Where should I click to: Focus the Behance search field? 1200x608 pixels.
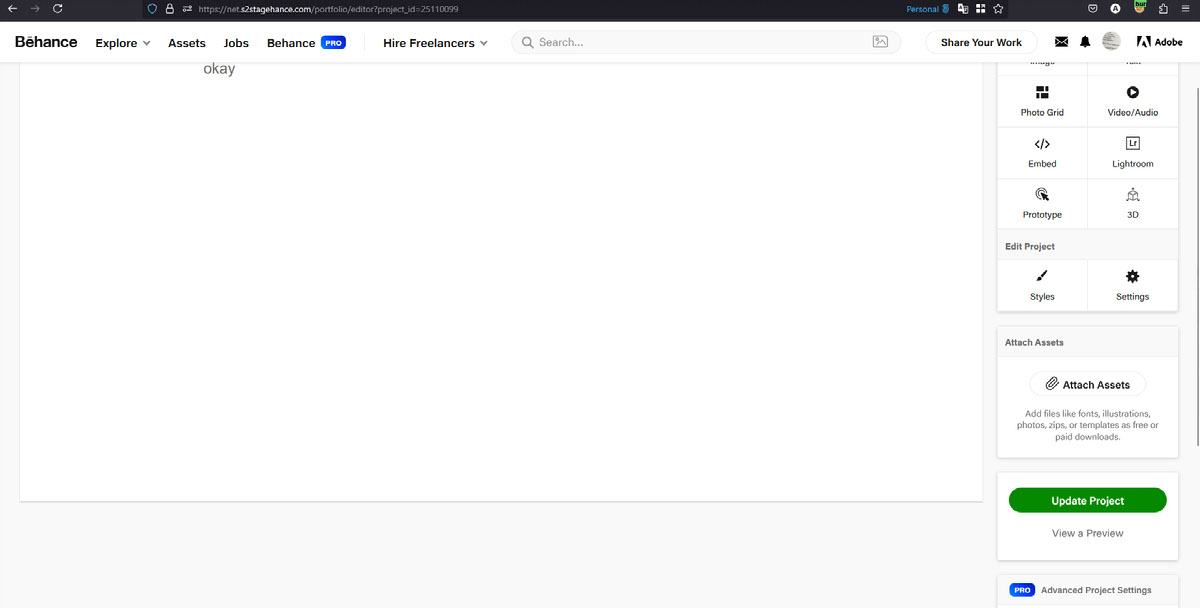[x=700, y=42]
